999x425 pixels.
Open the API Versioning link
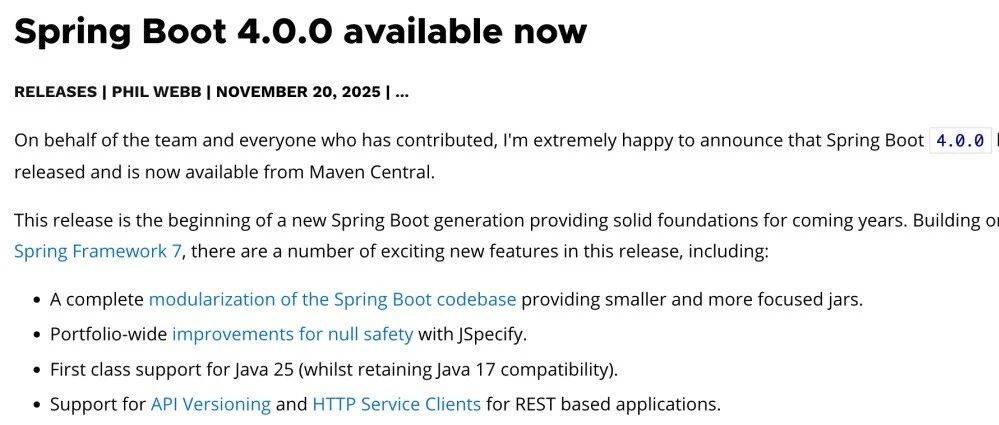click(210, 404)
